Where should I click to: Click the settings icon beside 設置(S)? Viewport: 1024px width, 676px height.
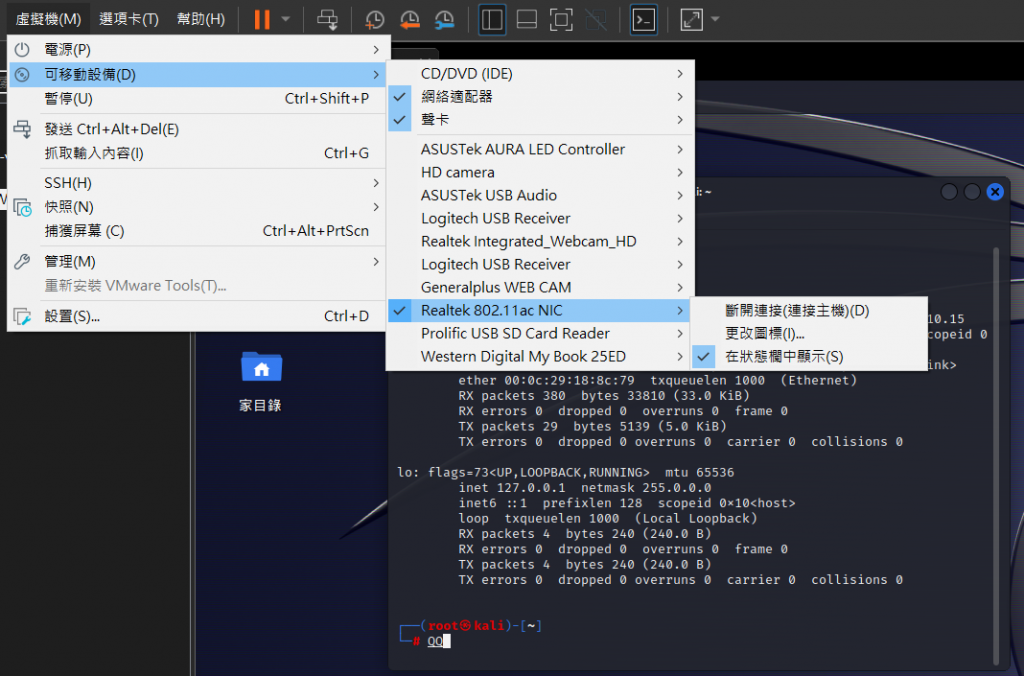22,317
